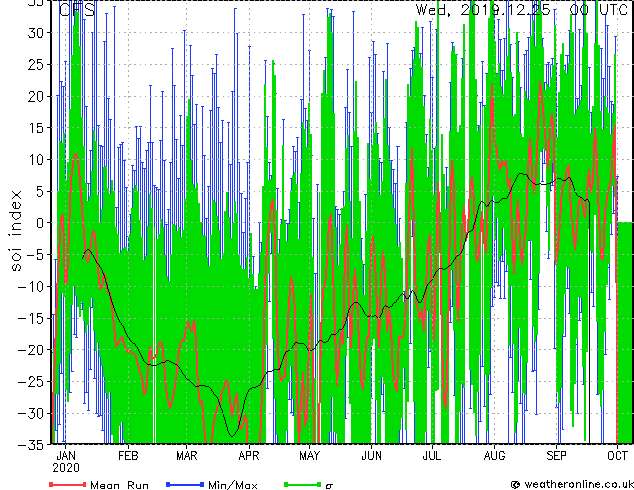
Task: Click the CFS chart title
Action: coord(77,10)
